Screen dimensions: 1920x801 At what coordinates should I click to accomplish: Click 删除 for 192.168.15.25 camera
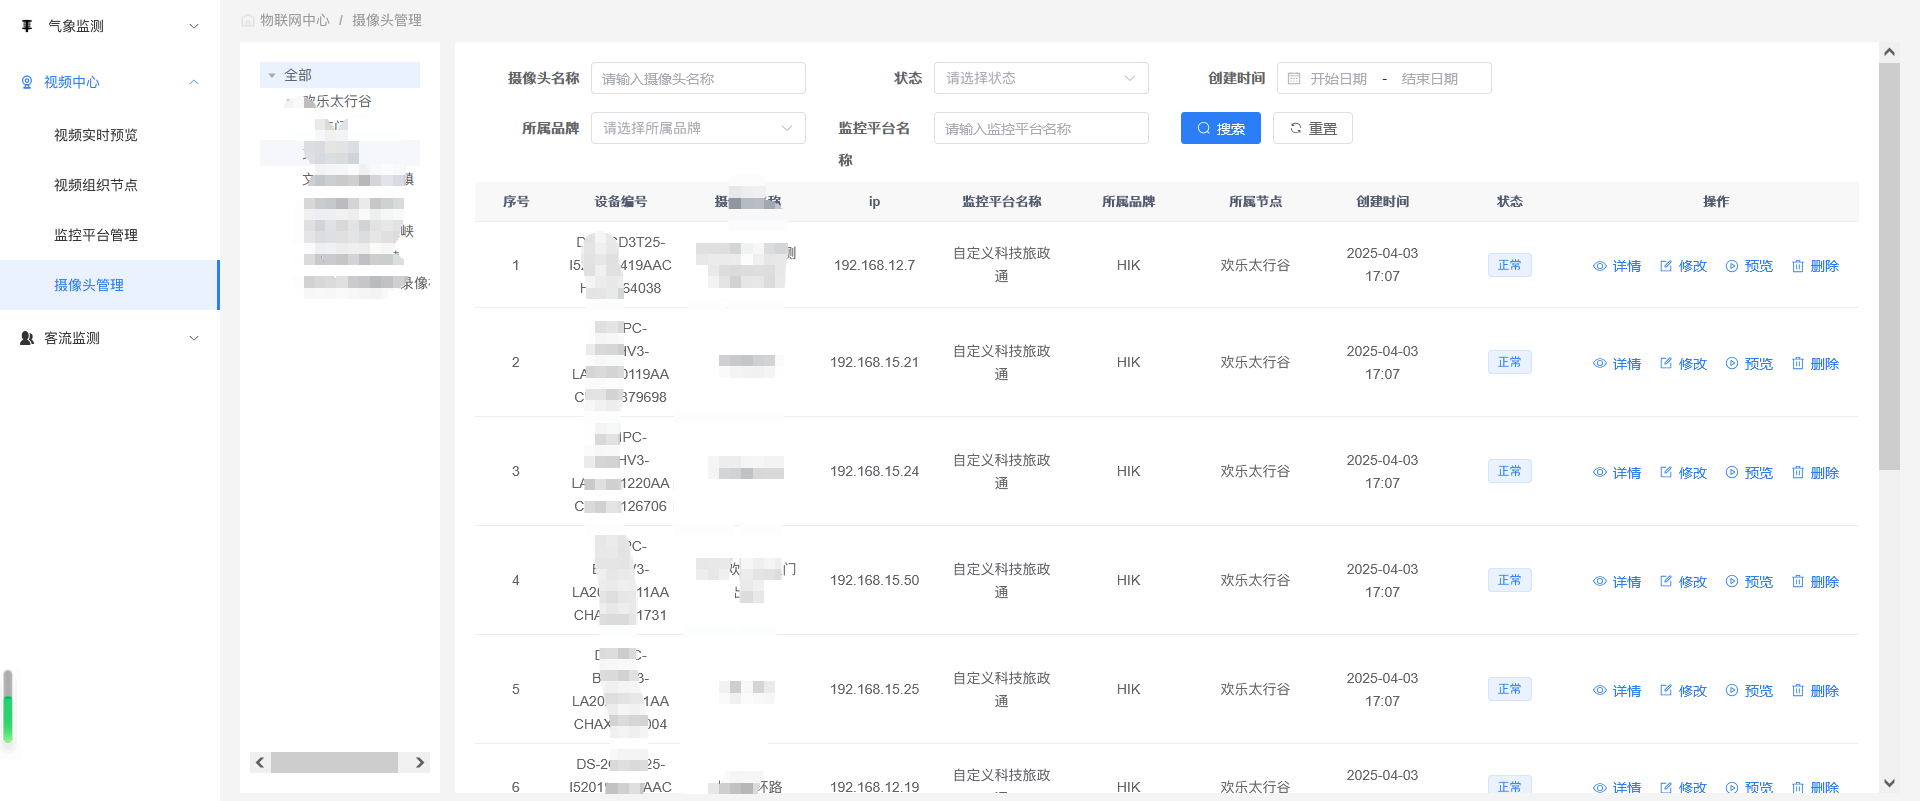1815,691
